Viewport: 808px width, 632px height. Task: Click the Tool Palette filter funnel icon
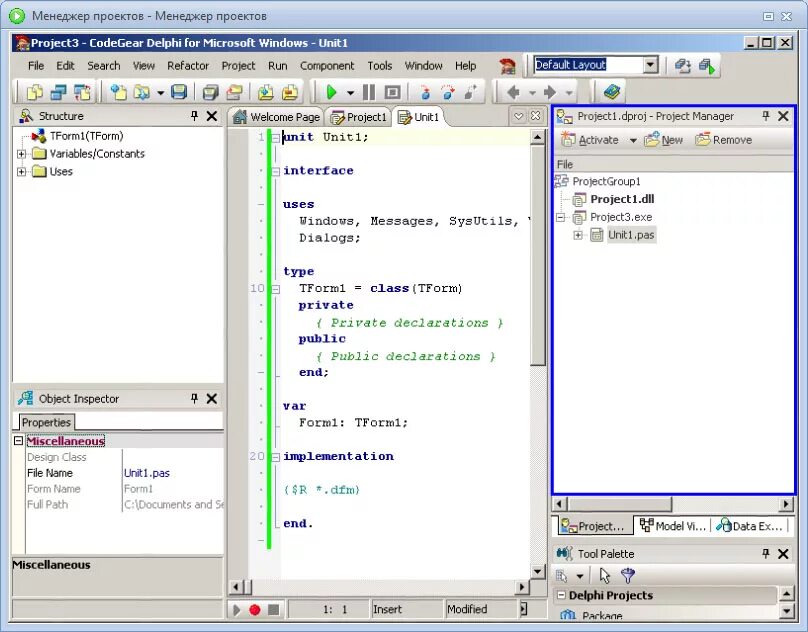(x=628, y=575)
